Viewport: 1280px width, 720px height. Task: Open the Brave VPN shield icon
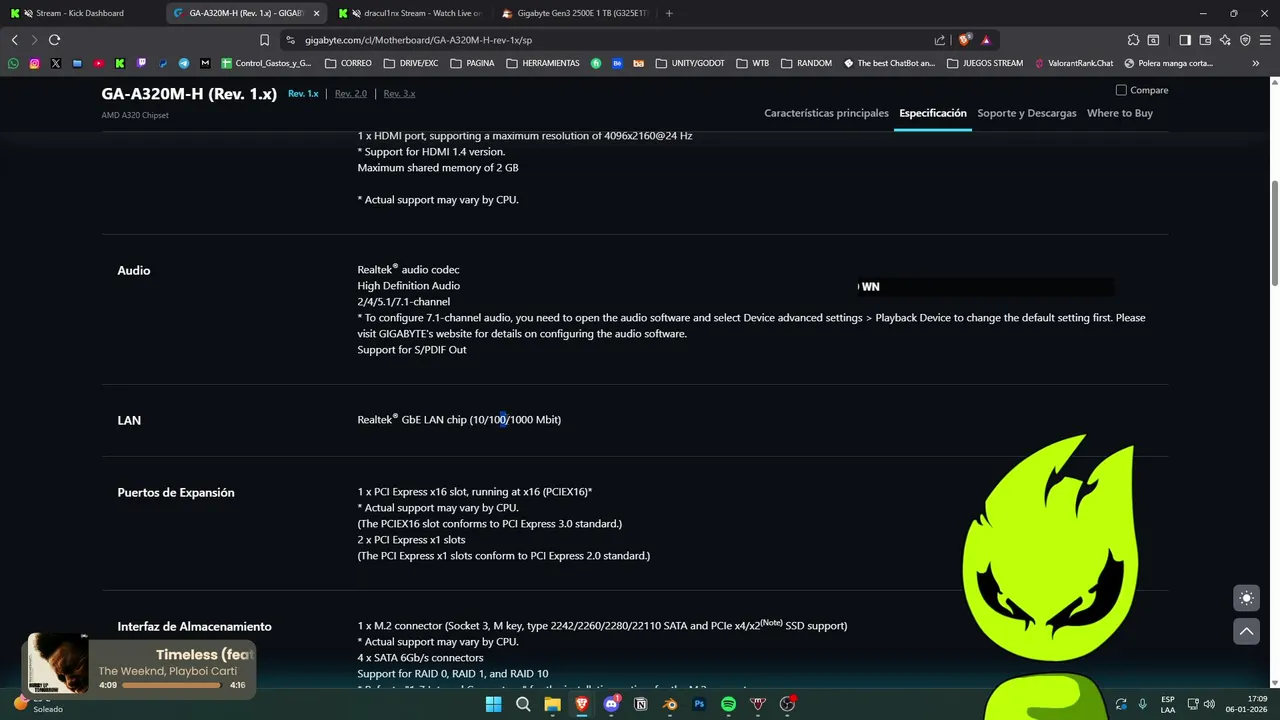pos(1245,40)
